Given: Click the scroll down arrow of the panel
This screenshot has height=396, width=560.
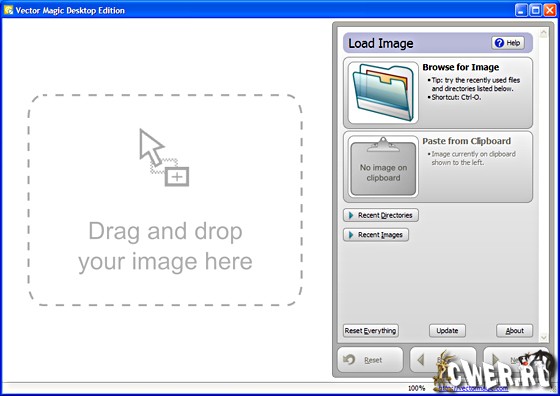Looking at the screenshot, I should [543, 337].
